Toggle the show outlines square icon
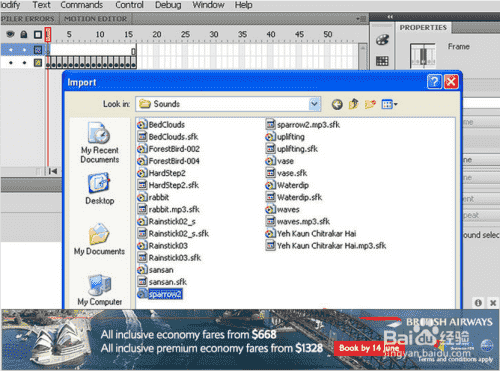This screenshot has width=500, height=371. (38, 34)
